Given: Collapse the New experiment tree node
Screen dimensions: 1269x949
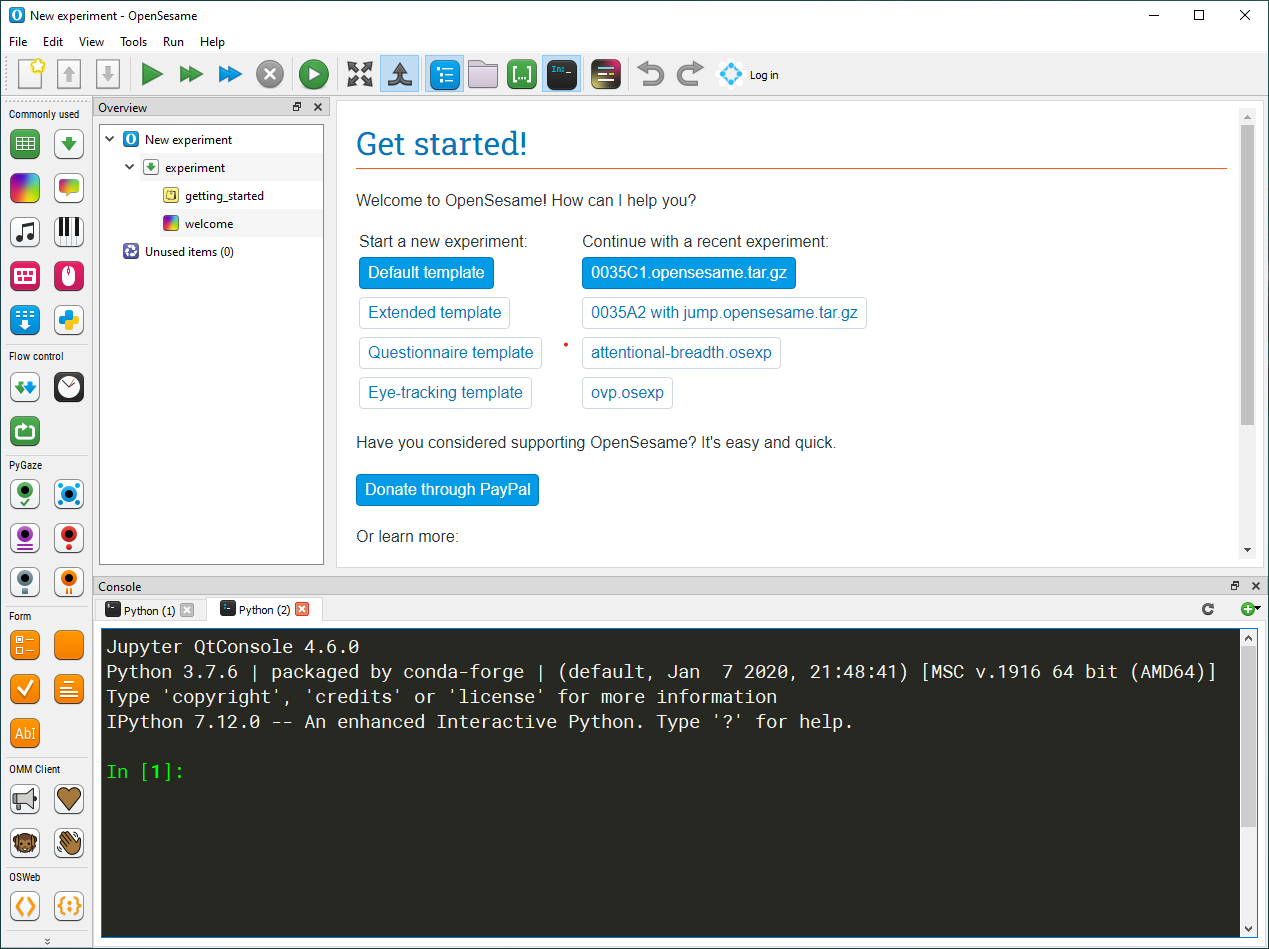Looking at the screenshot, I should (110, 139).
